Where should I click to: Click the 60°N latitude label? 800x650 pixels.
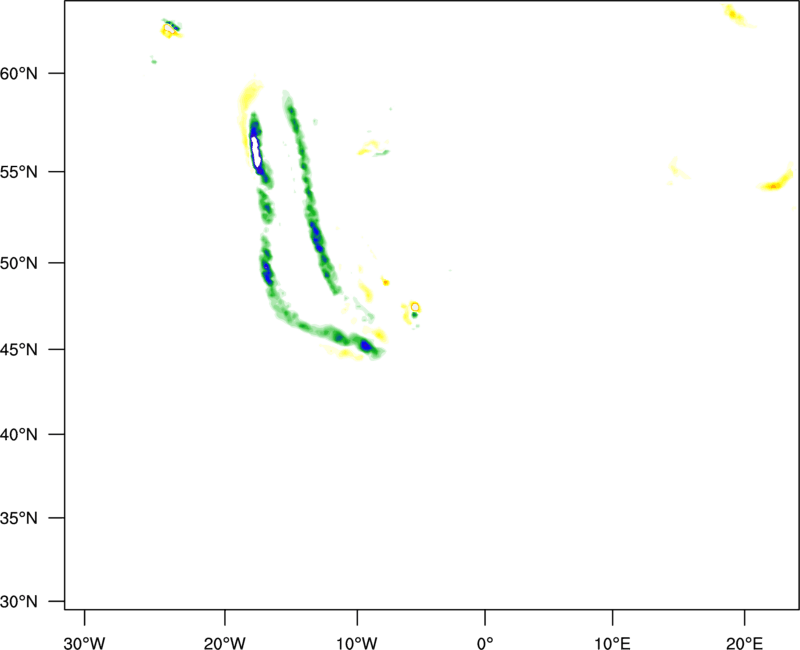(x=18, y=73)
